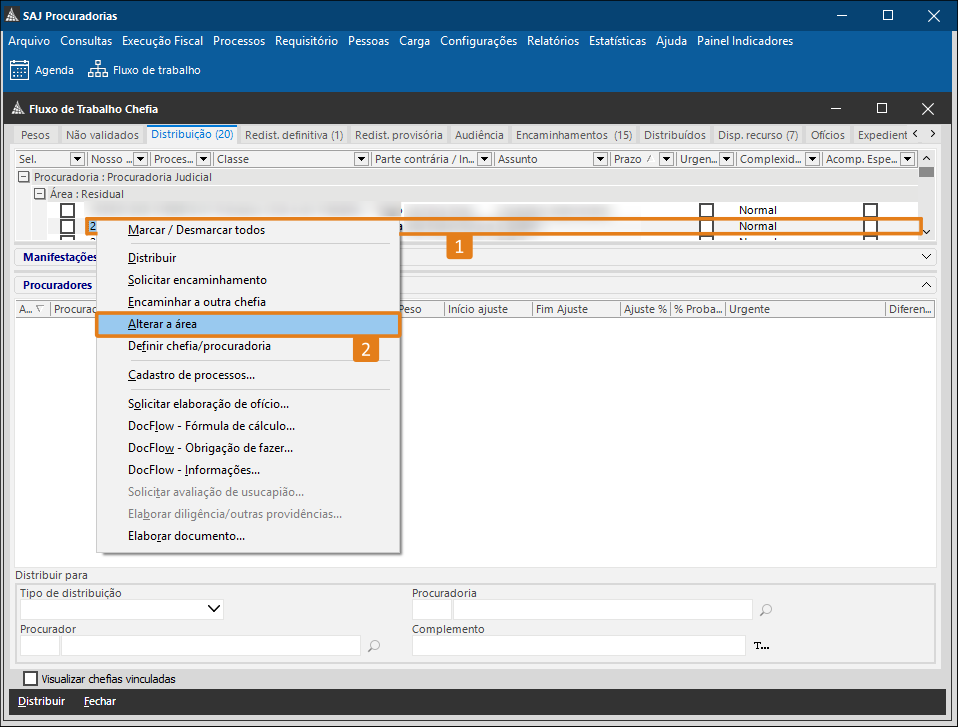Click the Procurador search magnifier icon
The image size is (958, 727).
click(x=374, y=646)
